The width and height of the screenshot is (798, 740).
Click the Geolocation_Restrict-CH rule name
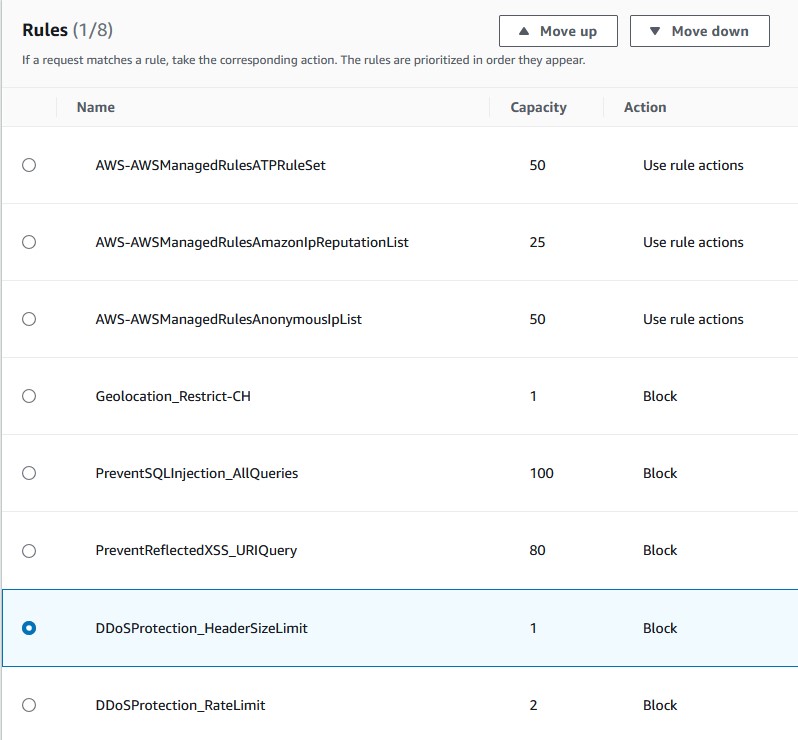tap(173, 396)
